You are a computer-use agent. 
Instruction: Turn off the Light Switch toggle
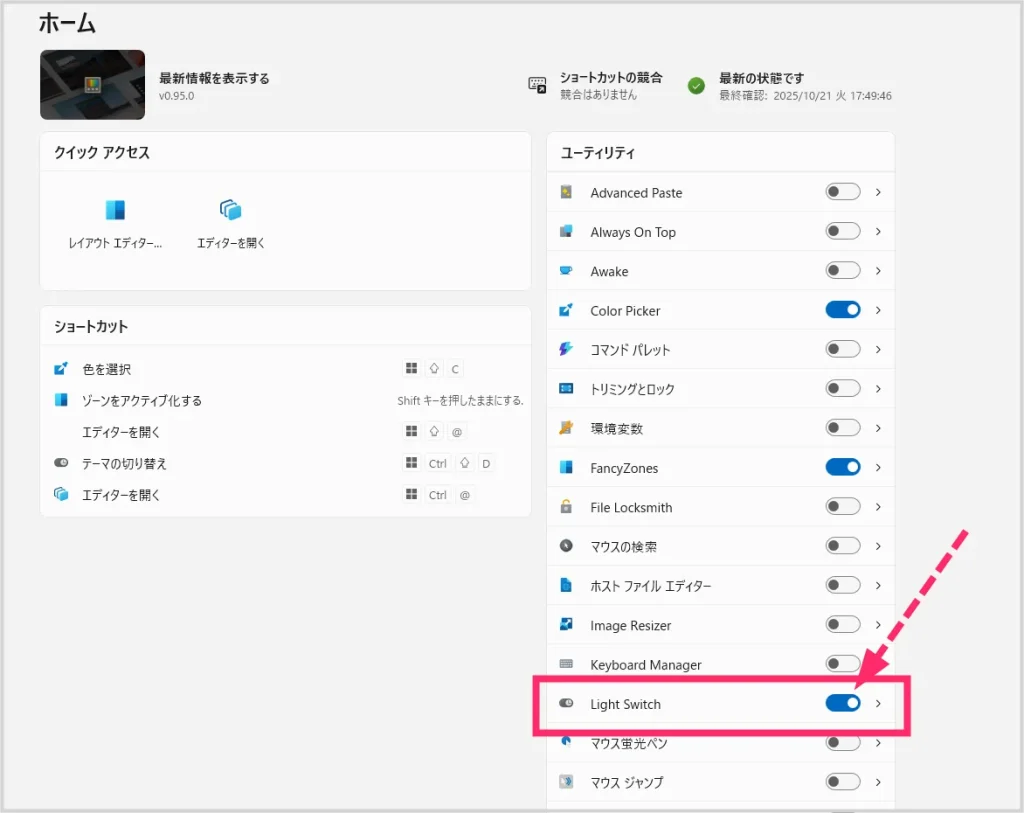tap(842, 704)
